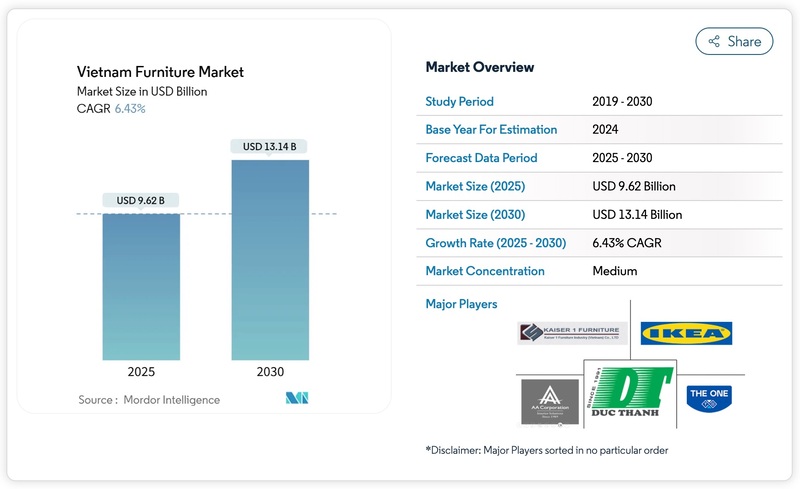This screenshot has height=489, width=800.
Task: Click the Forecast Data Period label
Action: click(x=482, y=158)
